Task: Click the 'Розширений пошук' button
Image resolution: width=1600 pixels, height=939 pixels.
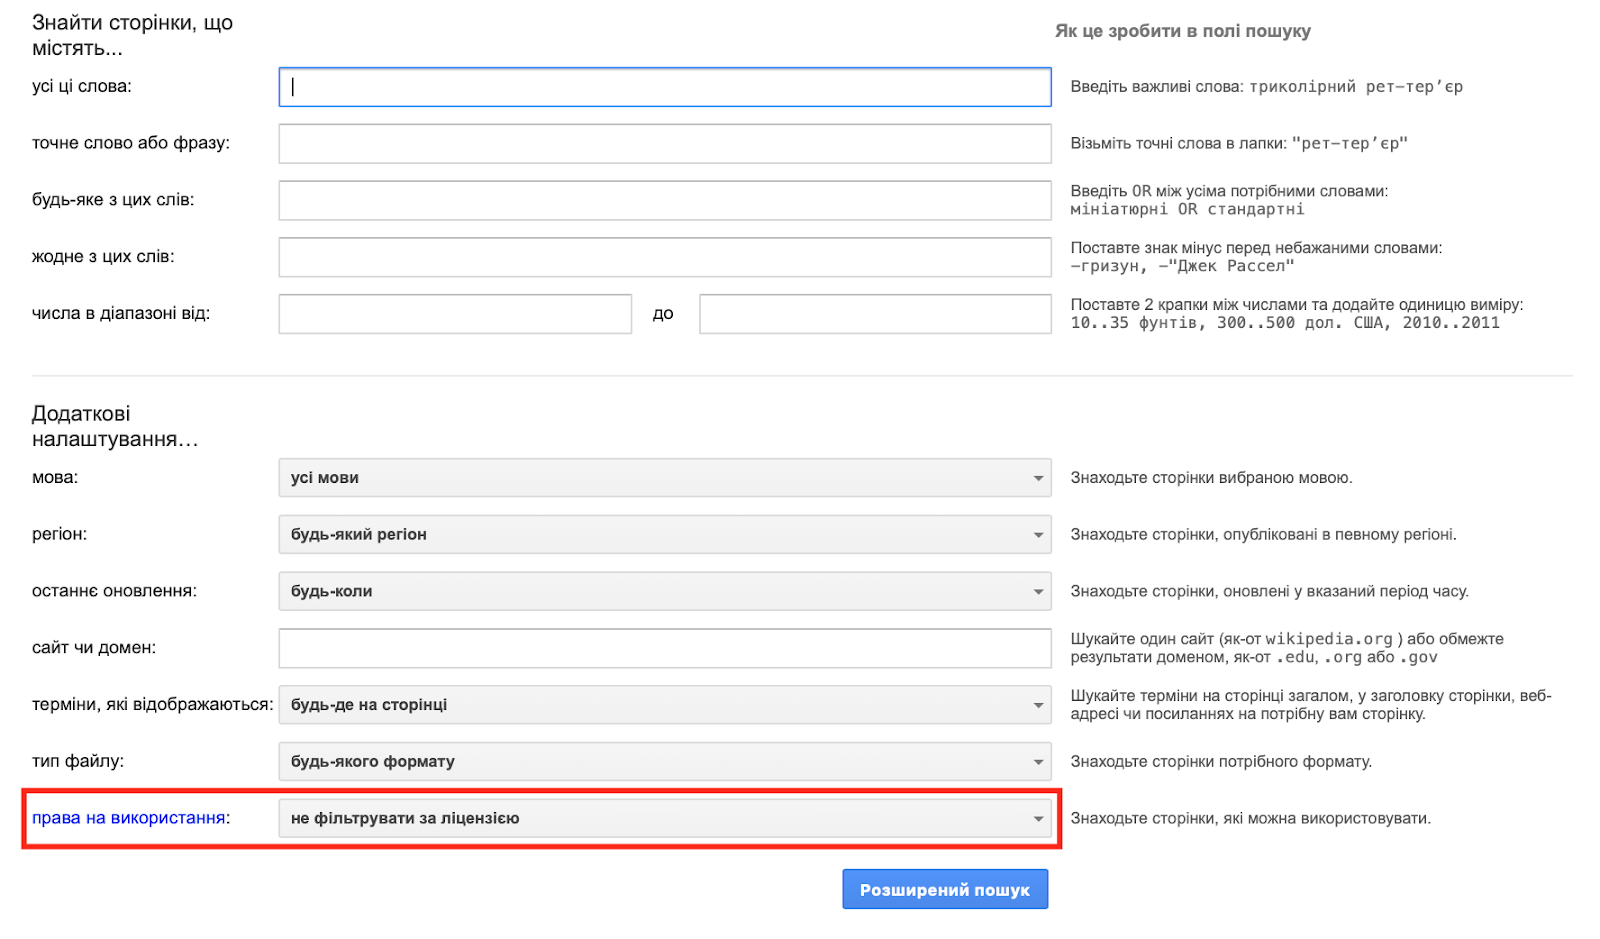Action: tap(945, 889)
